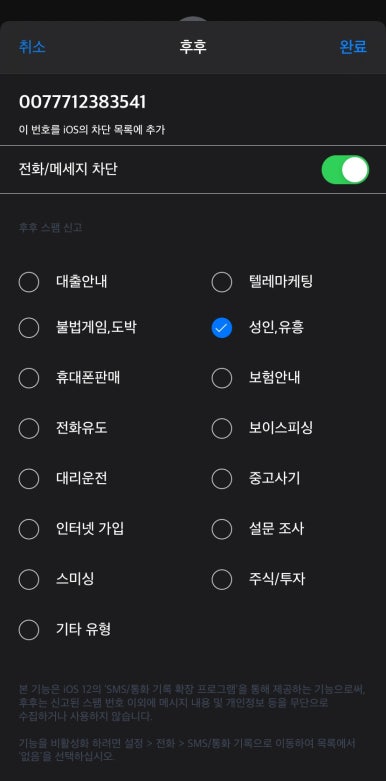The height and width of the screenshot is (781, 386).
Task: Tap 취소 to cancel the report
Action: [x=32, y=47]
